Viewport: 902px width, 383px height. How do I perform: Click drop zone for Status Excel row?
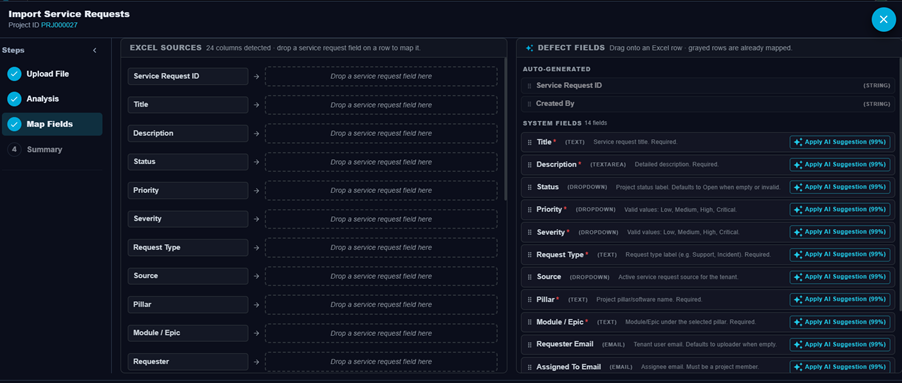pyautogui.click(x=381, y=162)
